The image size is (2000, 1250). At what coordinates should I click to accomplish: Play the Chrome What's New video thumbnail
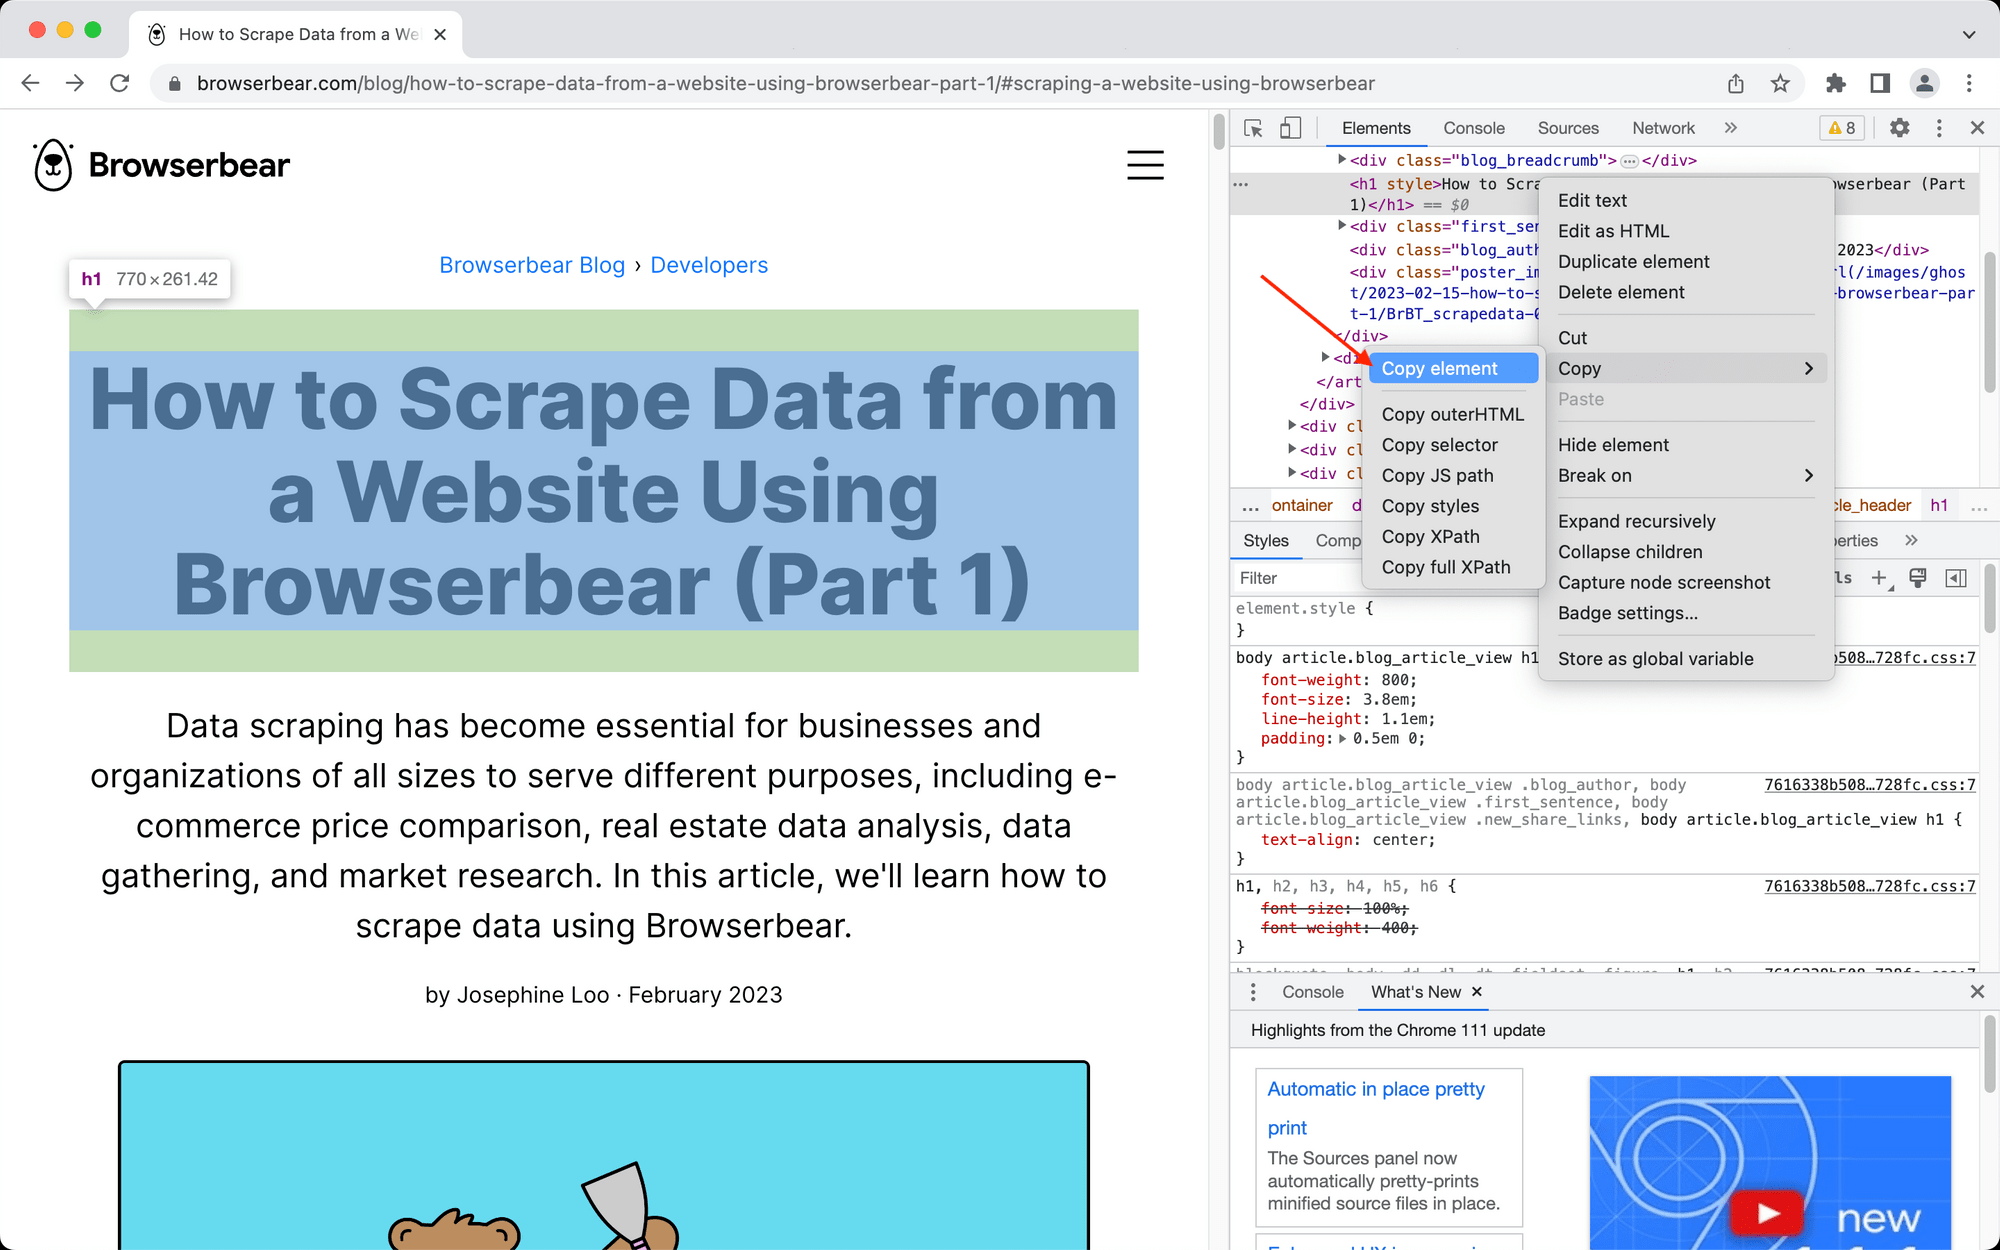tap(1768, 1212)
